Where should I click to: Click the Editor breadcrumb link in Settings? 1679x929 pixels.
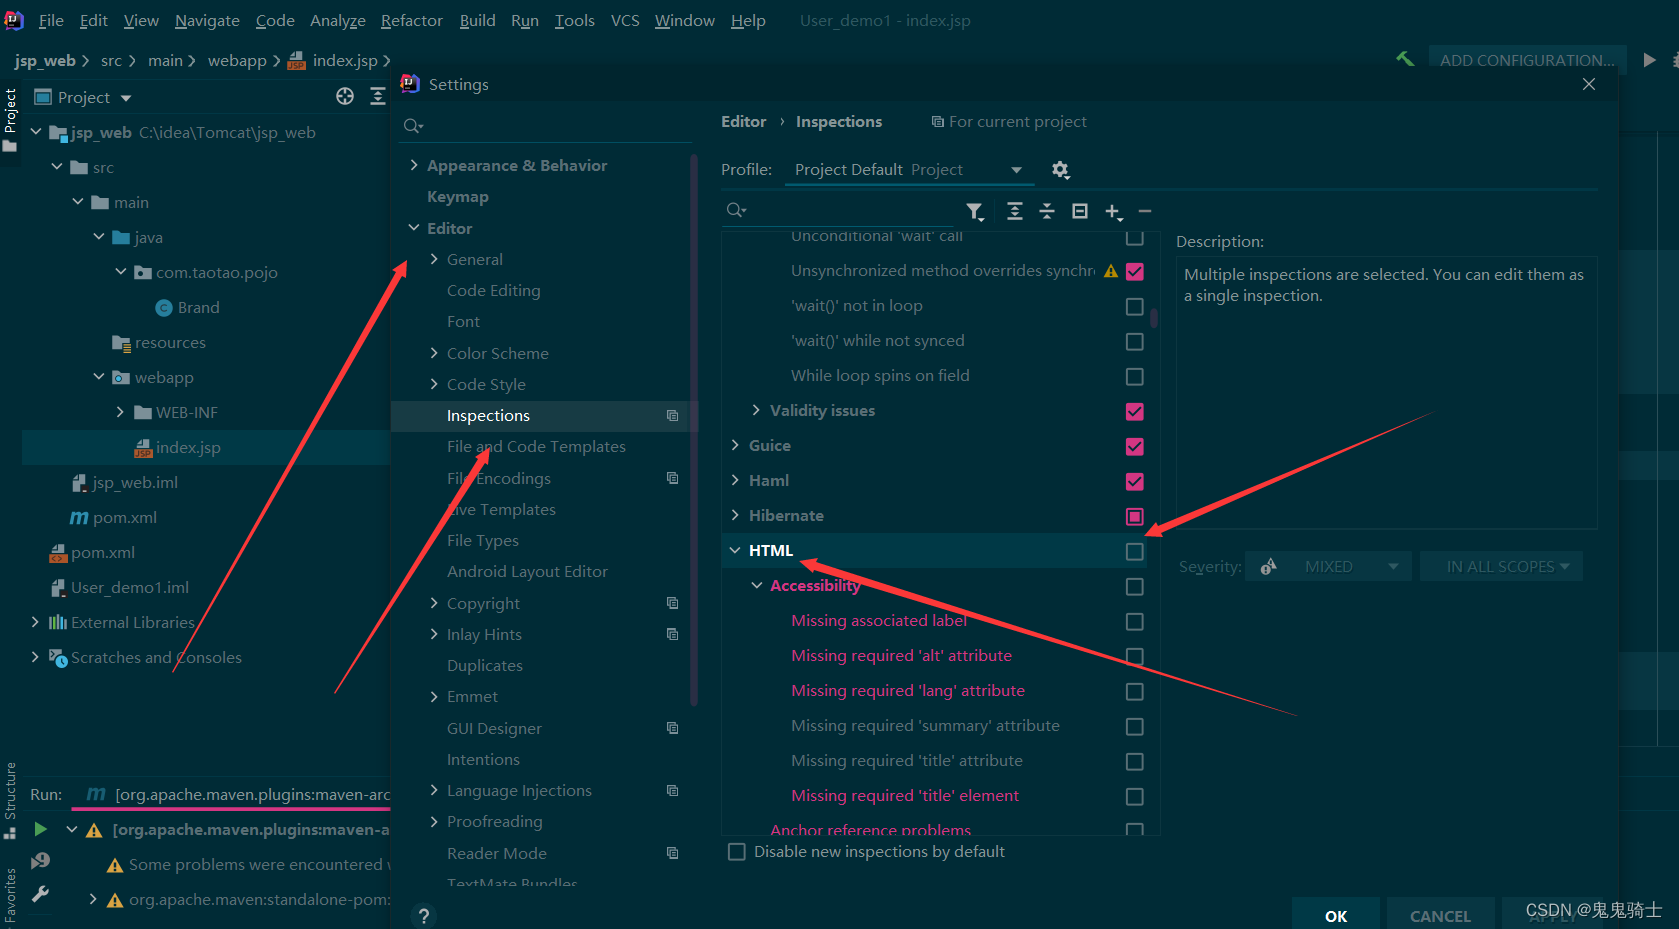(x=744, y=122)
